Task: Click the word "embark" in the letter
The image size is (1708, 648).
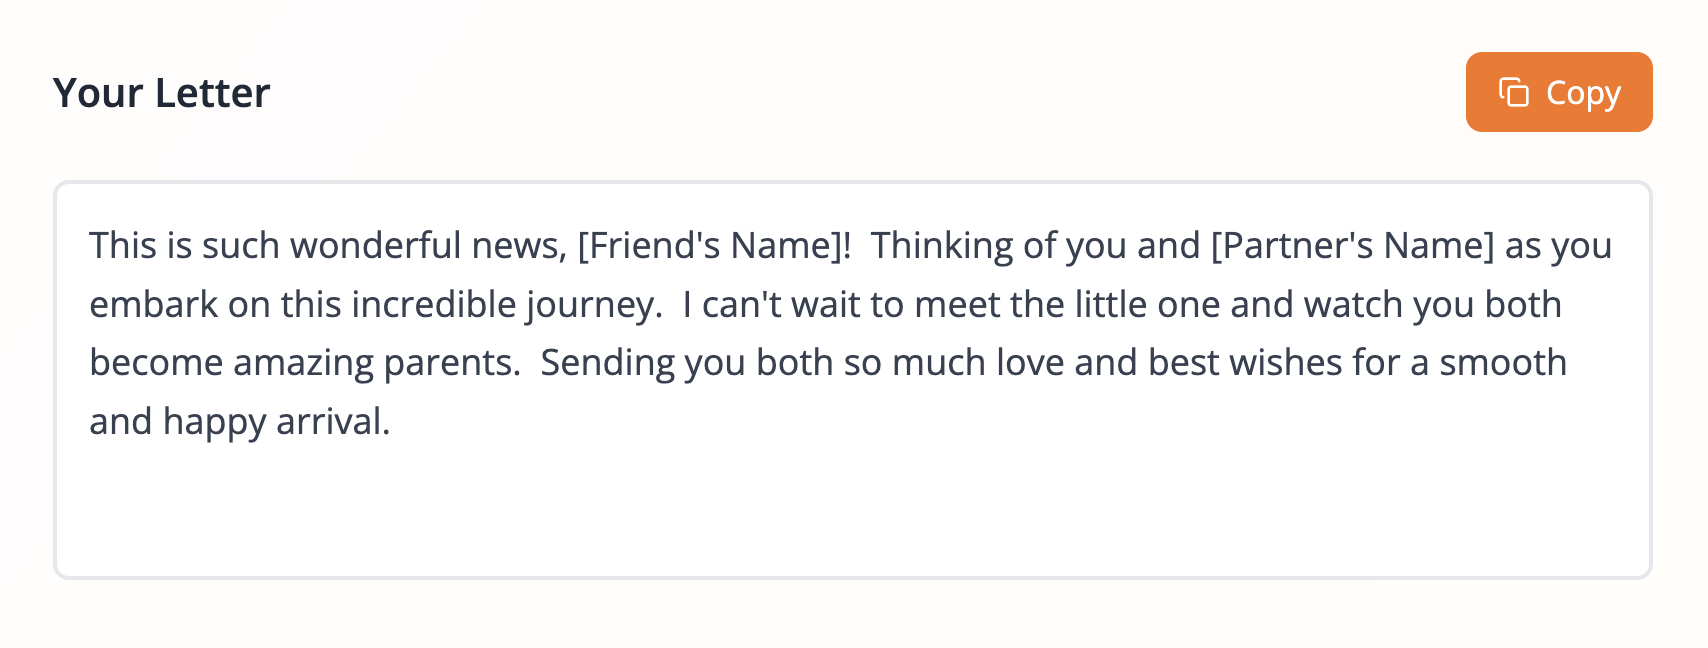Action: [x=153, y=304]
